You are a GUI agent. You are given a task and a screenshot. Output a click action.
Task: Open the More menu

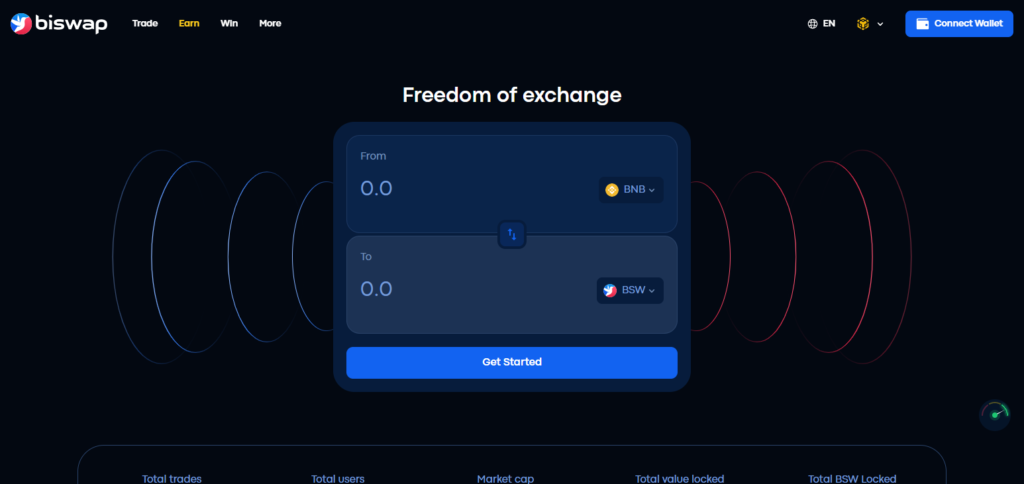coord(270,24)
